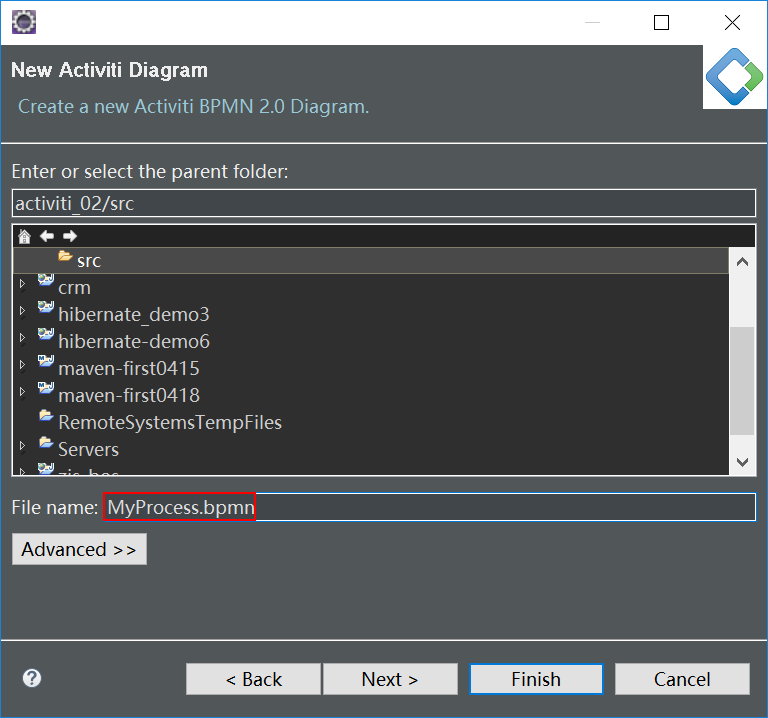Select Servers in the tree

pos(89,450)
